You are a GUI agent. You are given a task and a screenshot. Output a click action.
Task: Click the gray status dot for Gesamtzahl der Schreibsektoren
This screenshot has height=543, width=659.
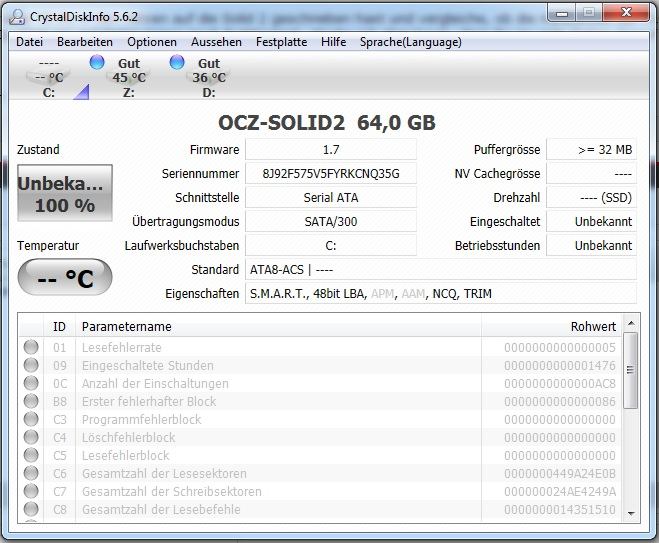(31, 491)
